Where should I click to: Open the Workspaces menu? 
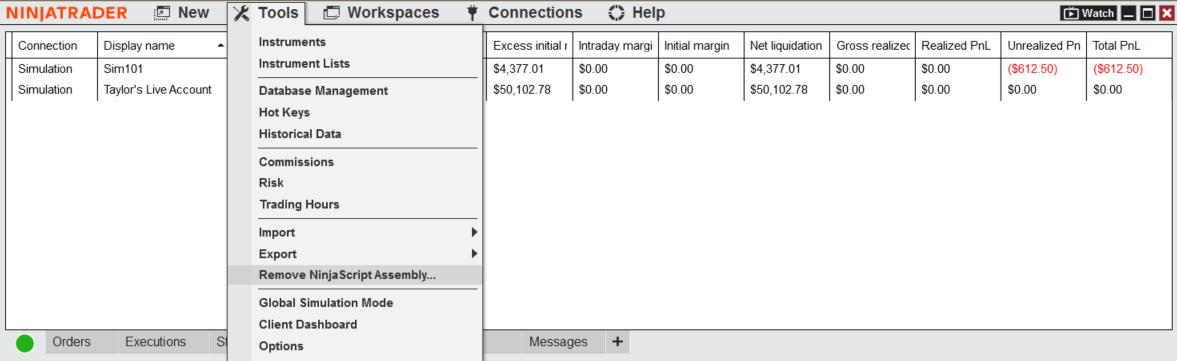(381, 13)
